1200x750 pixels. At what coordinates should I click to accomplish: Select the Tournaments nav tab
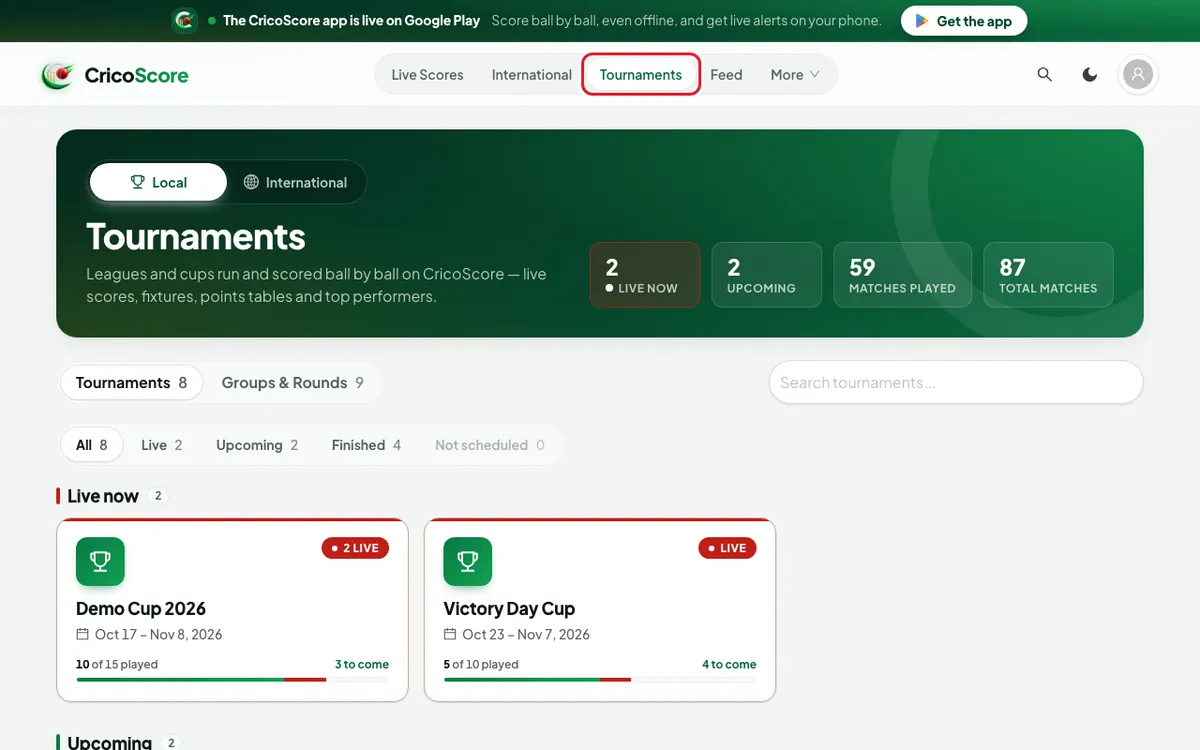point(641,75)
